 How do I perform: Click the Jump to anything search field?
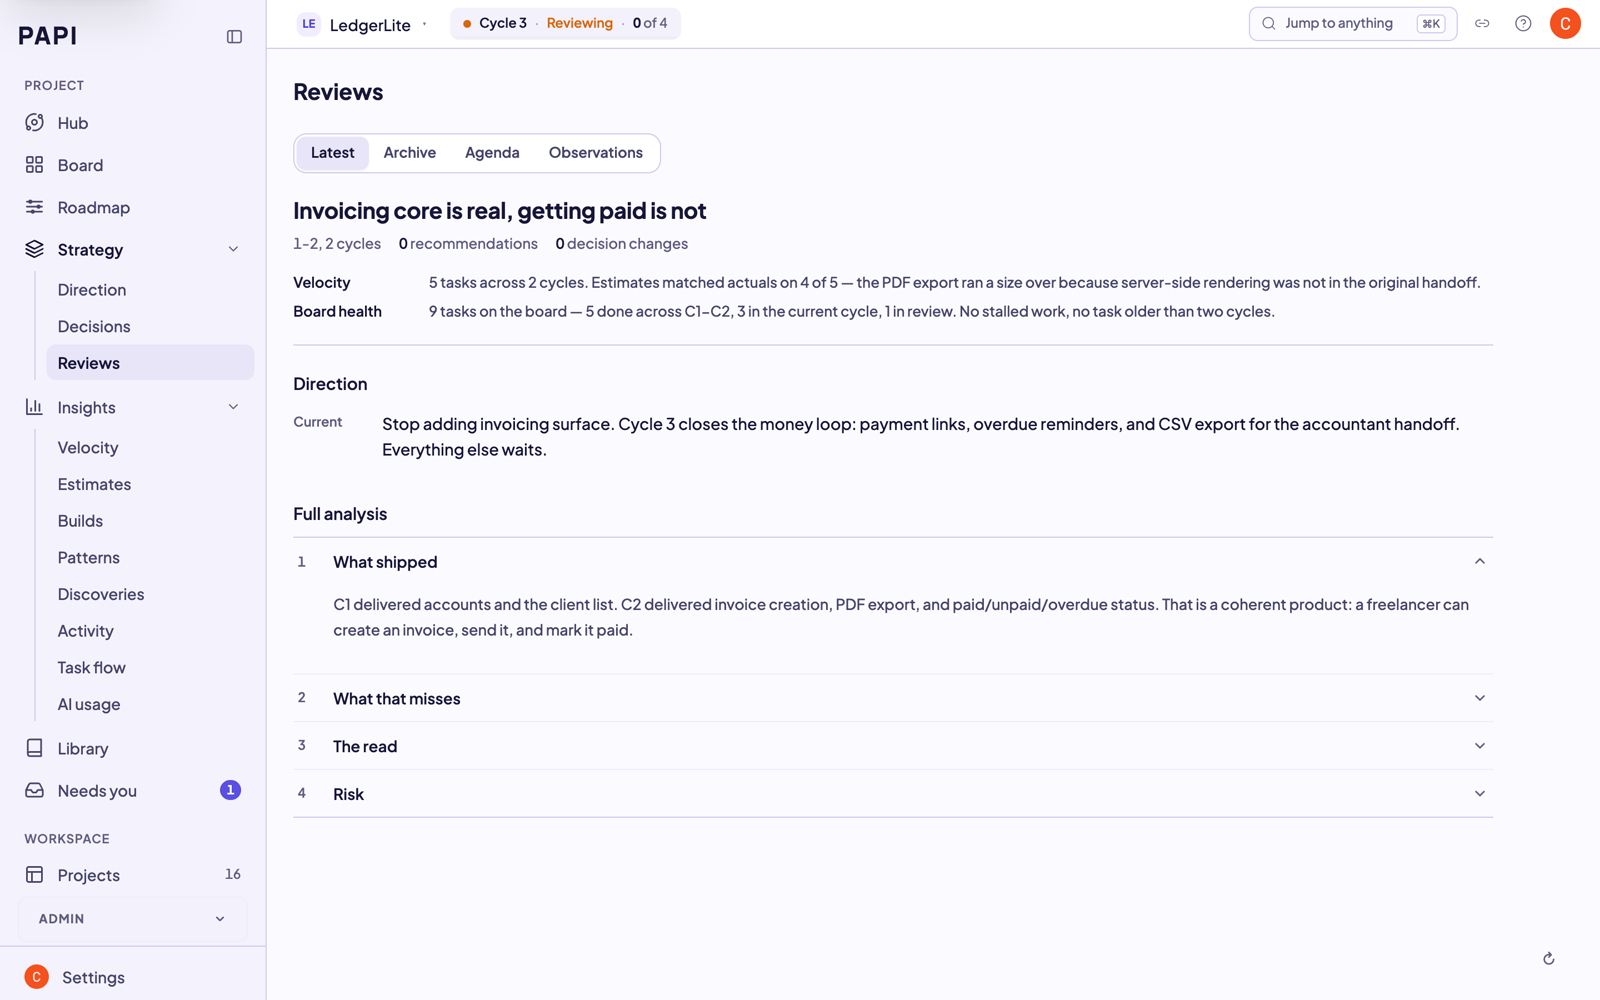pos(1352,23)
